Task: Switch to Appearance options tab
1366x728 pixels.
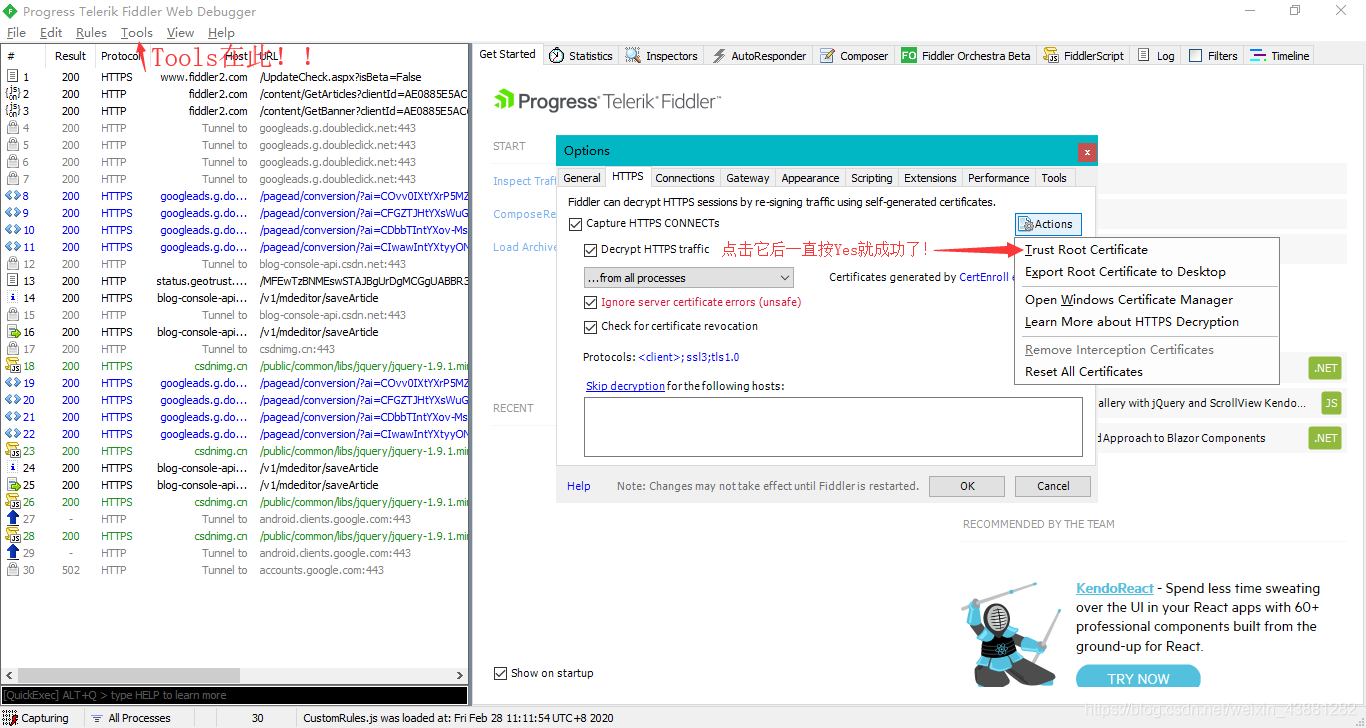Action: pos(810,178)
